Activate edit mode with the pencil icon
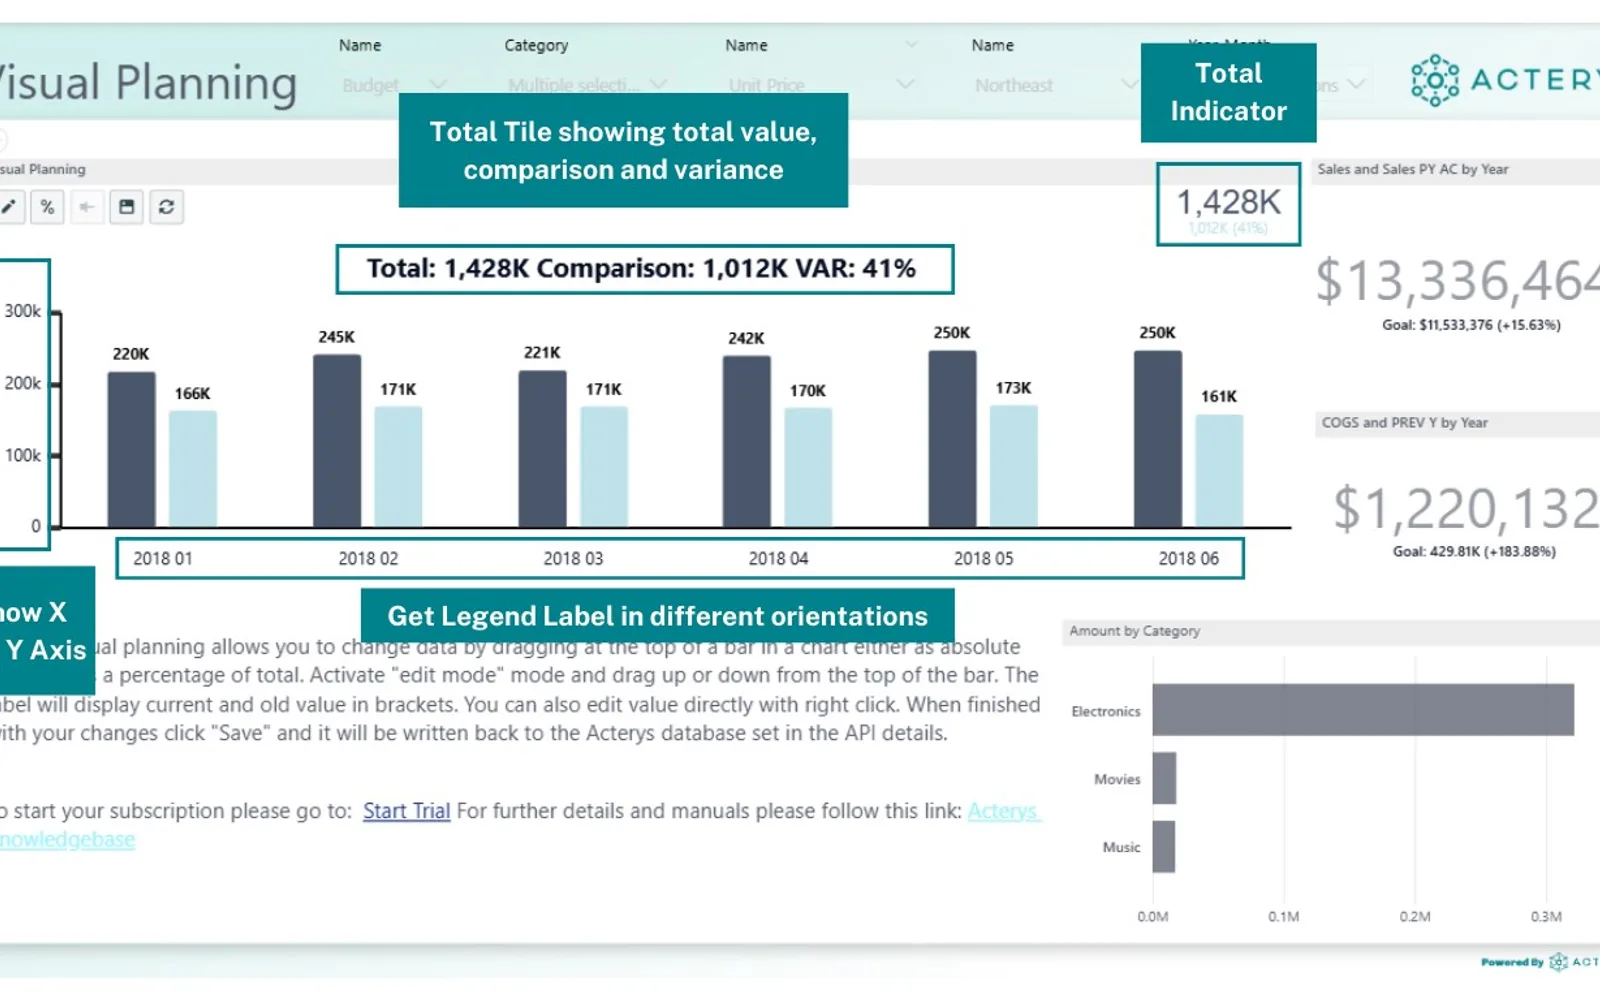The image size is (1600, 1000). (8, 207)
